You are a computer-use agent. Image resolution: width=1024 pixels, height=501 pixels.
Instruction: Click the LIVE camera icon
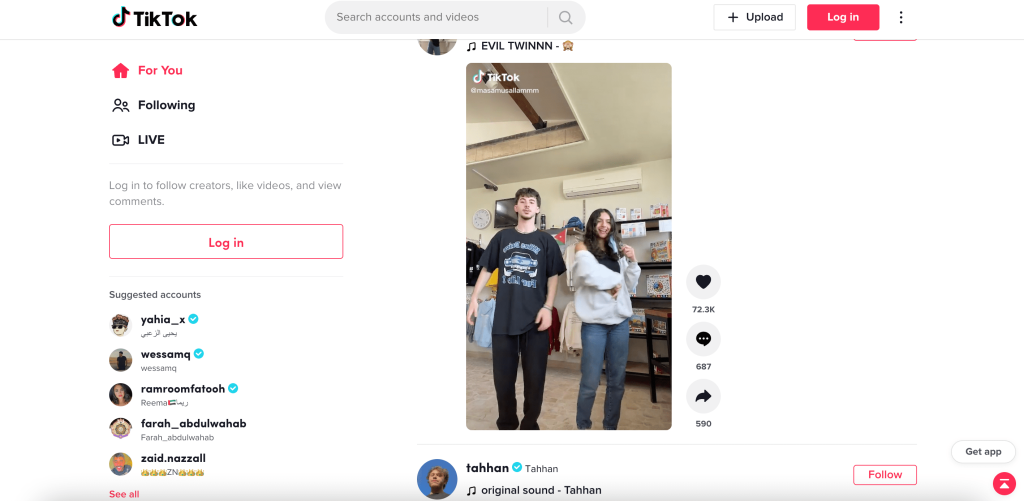click(120, 140)
